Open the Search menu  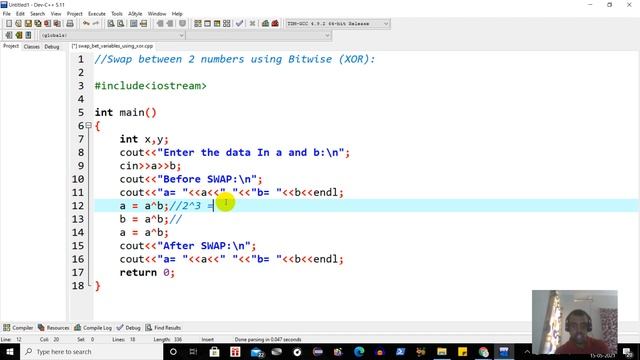[37, 13]
